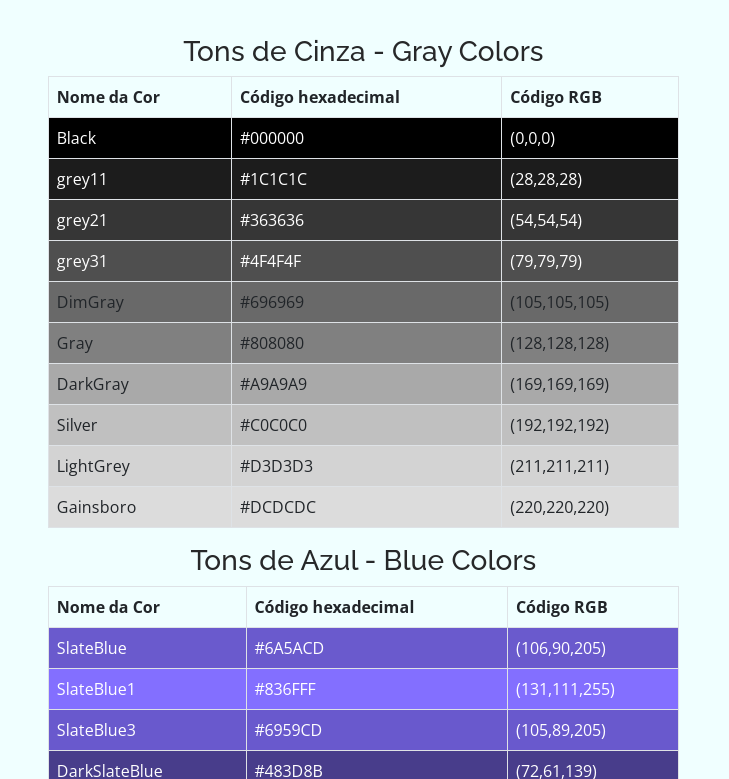Select the DarkSlateBlue color name

tap(110, 770)
